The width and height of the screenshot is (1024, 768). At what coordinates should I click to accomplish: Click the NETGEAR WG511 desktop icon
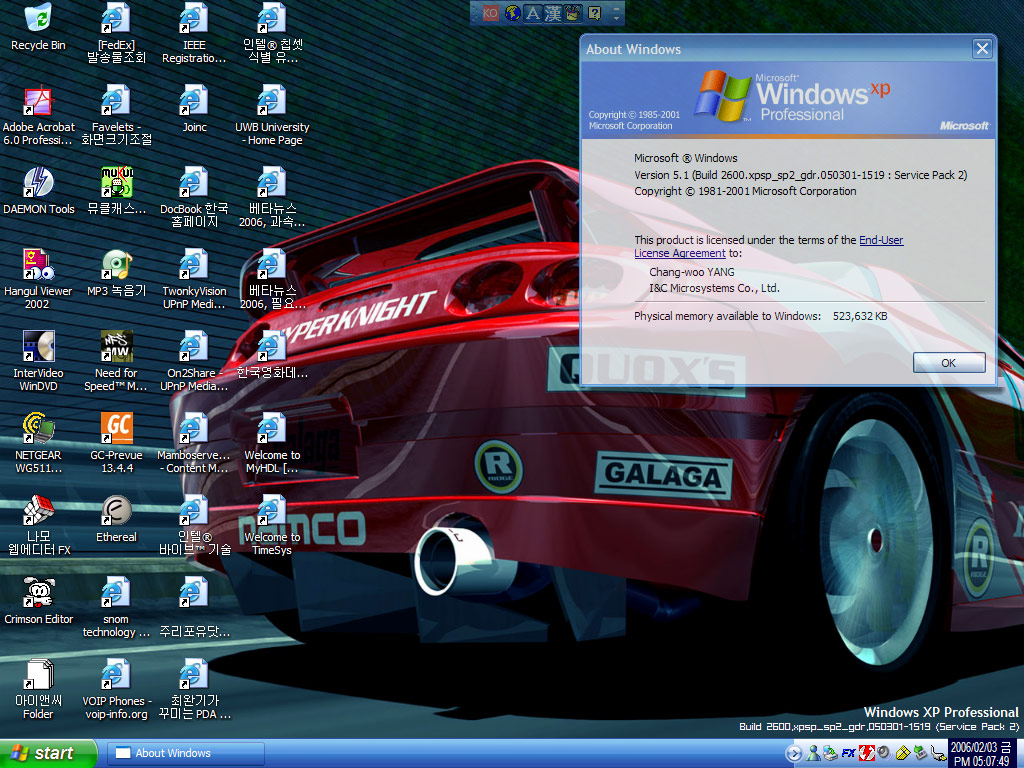pyautogui.click(x=38, y=430)
